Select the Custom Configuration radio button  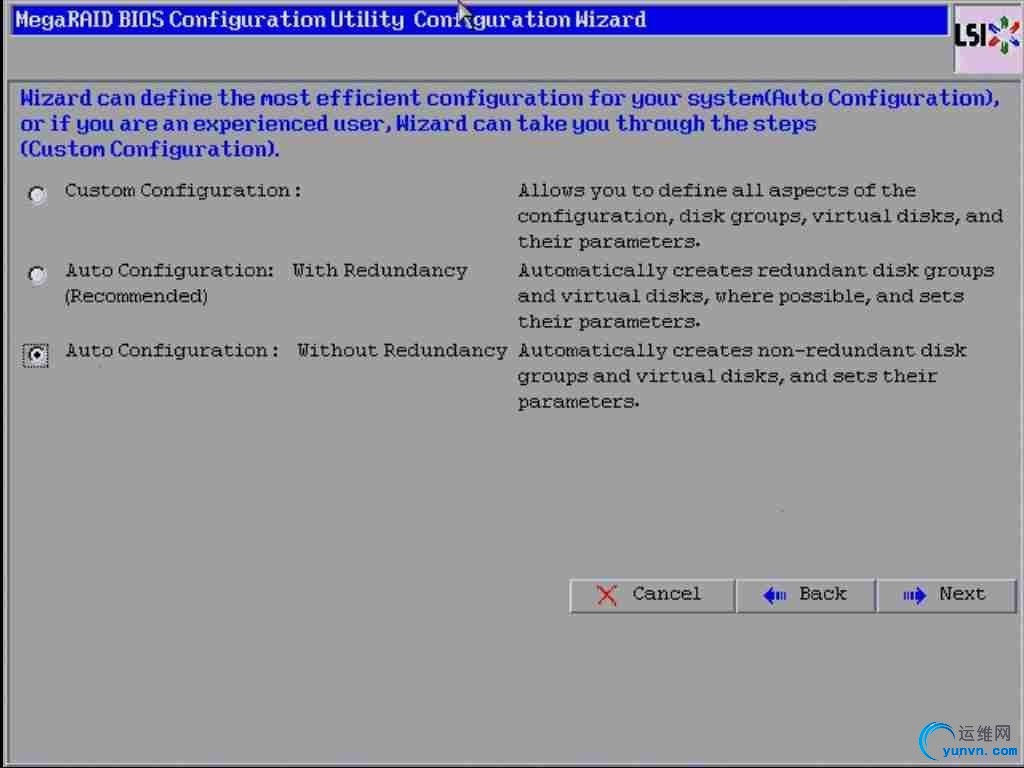tap(37, 195)
